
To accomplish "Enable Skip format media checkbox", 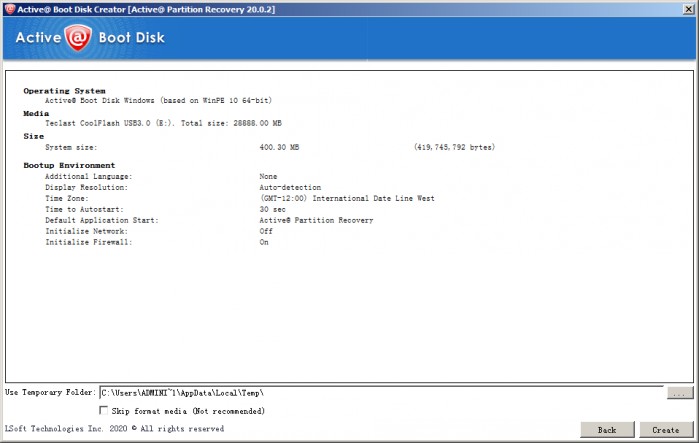I will click(x=103, y=410).
